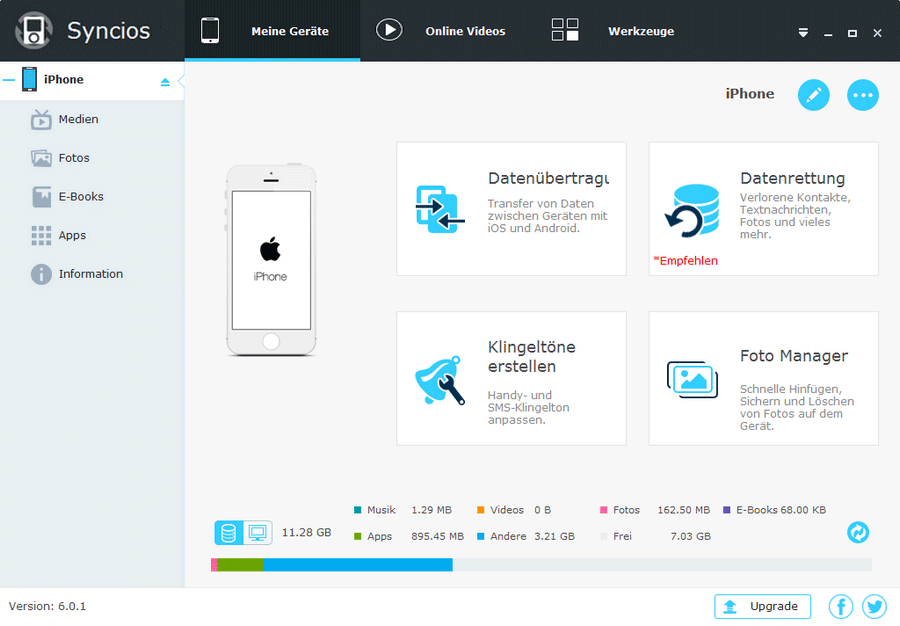Open Apps in the sidebar
The height and width of the screenshot is (626, 900).
pyautogui.click(x=72, y=235)
